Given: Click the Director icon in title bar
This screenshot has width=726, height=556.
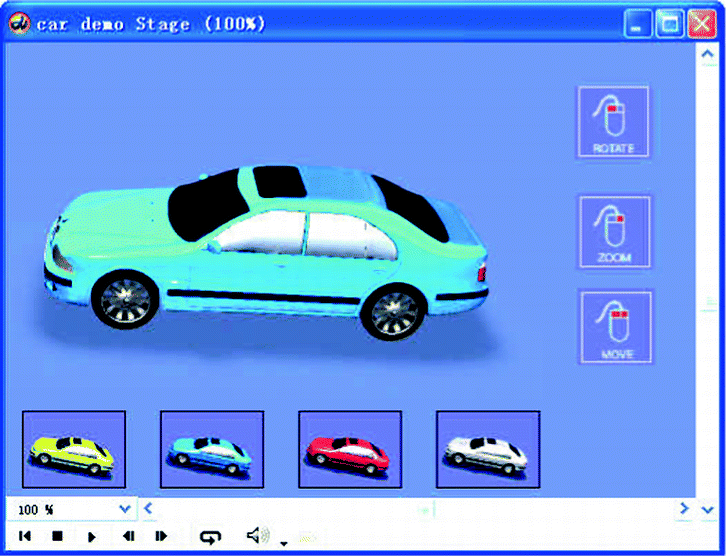Looking at the screenshot, I should point(19,23).
